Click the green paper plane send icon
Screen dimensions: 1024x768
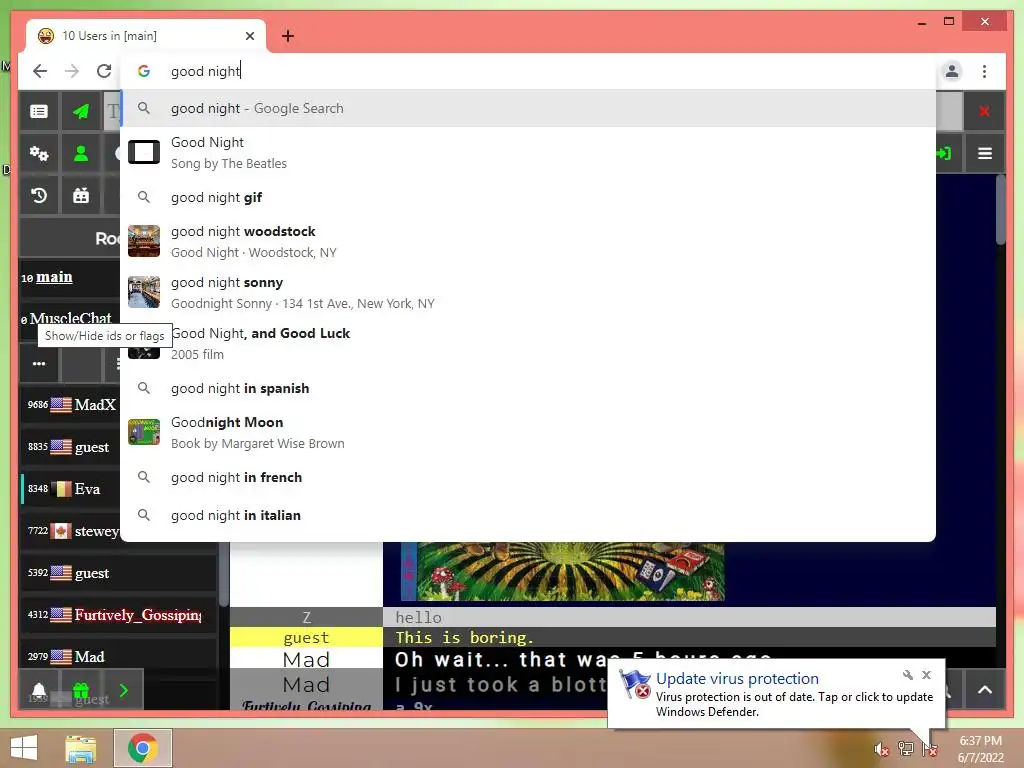point(81,112)
